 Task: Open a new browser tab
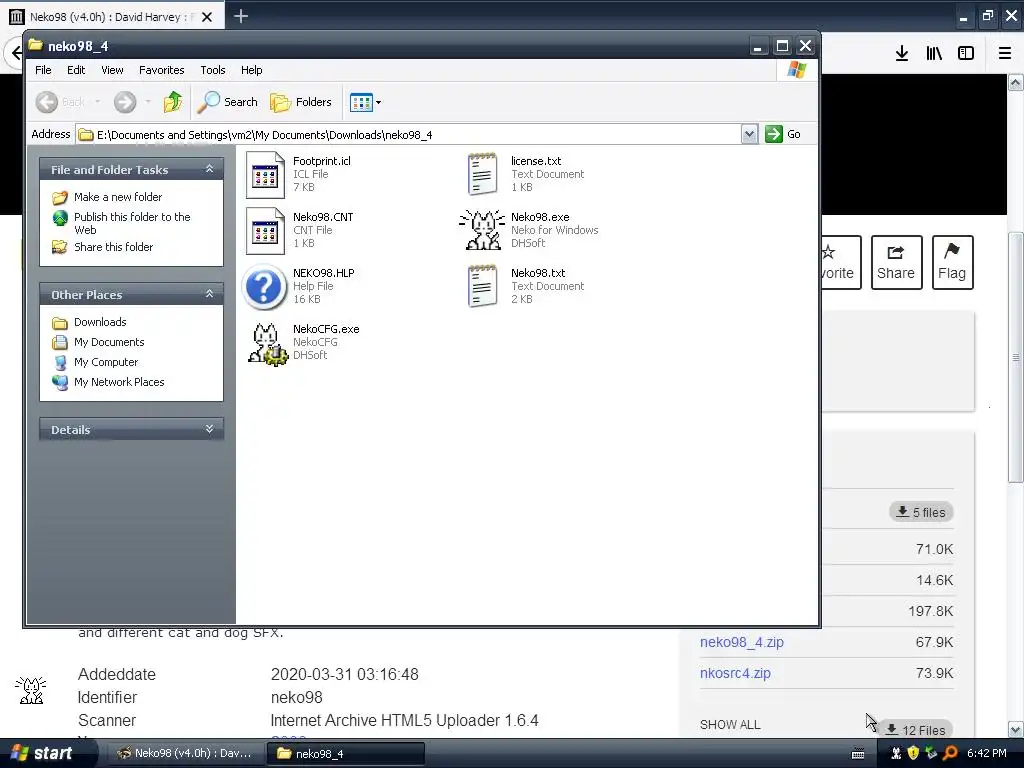coord(240,16)
